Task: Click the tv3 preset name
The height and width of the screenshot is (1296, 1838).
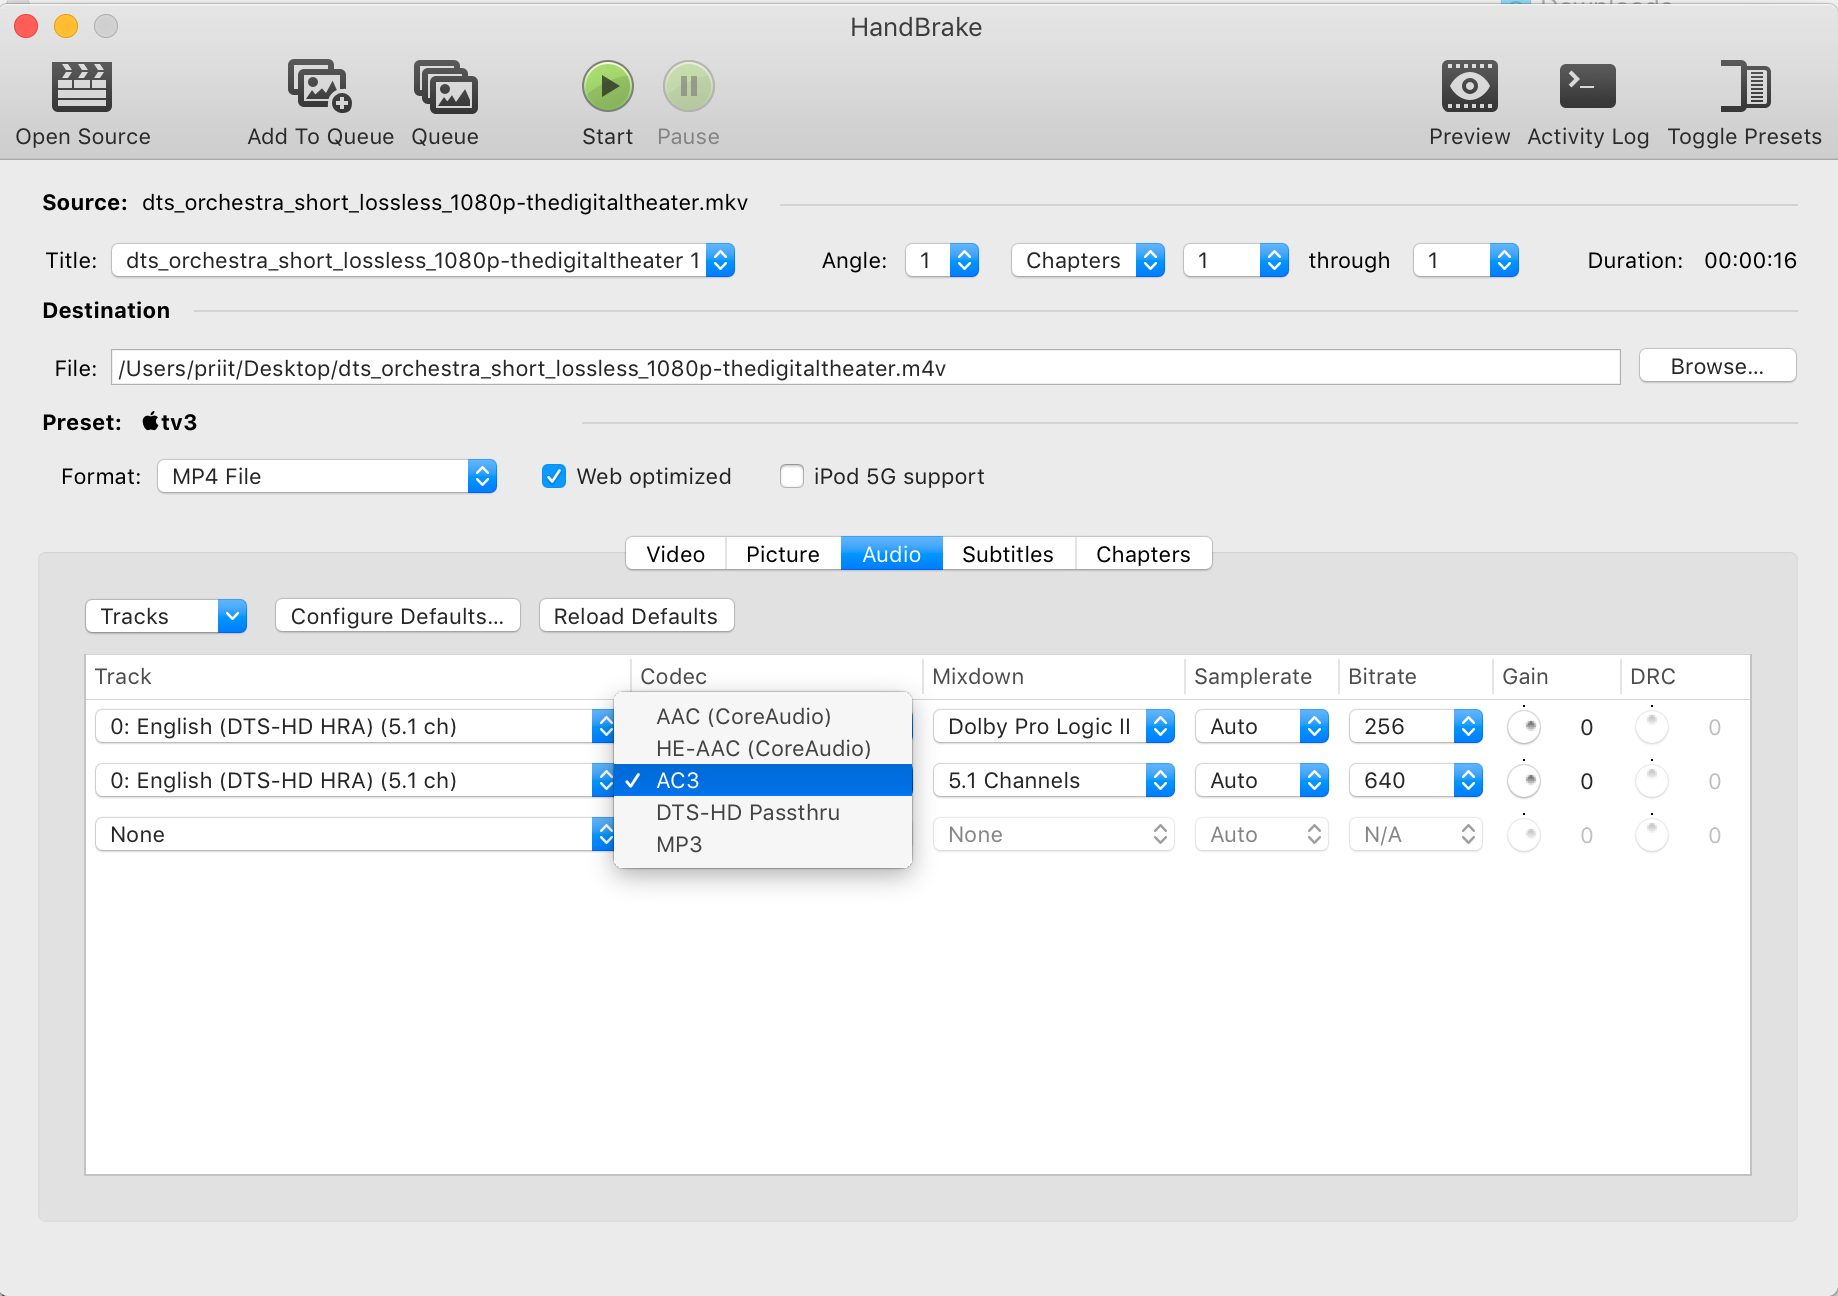Action: point(169,422)
